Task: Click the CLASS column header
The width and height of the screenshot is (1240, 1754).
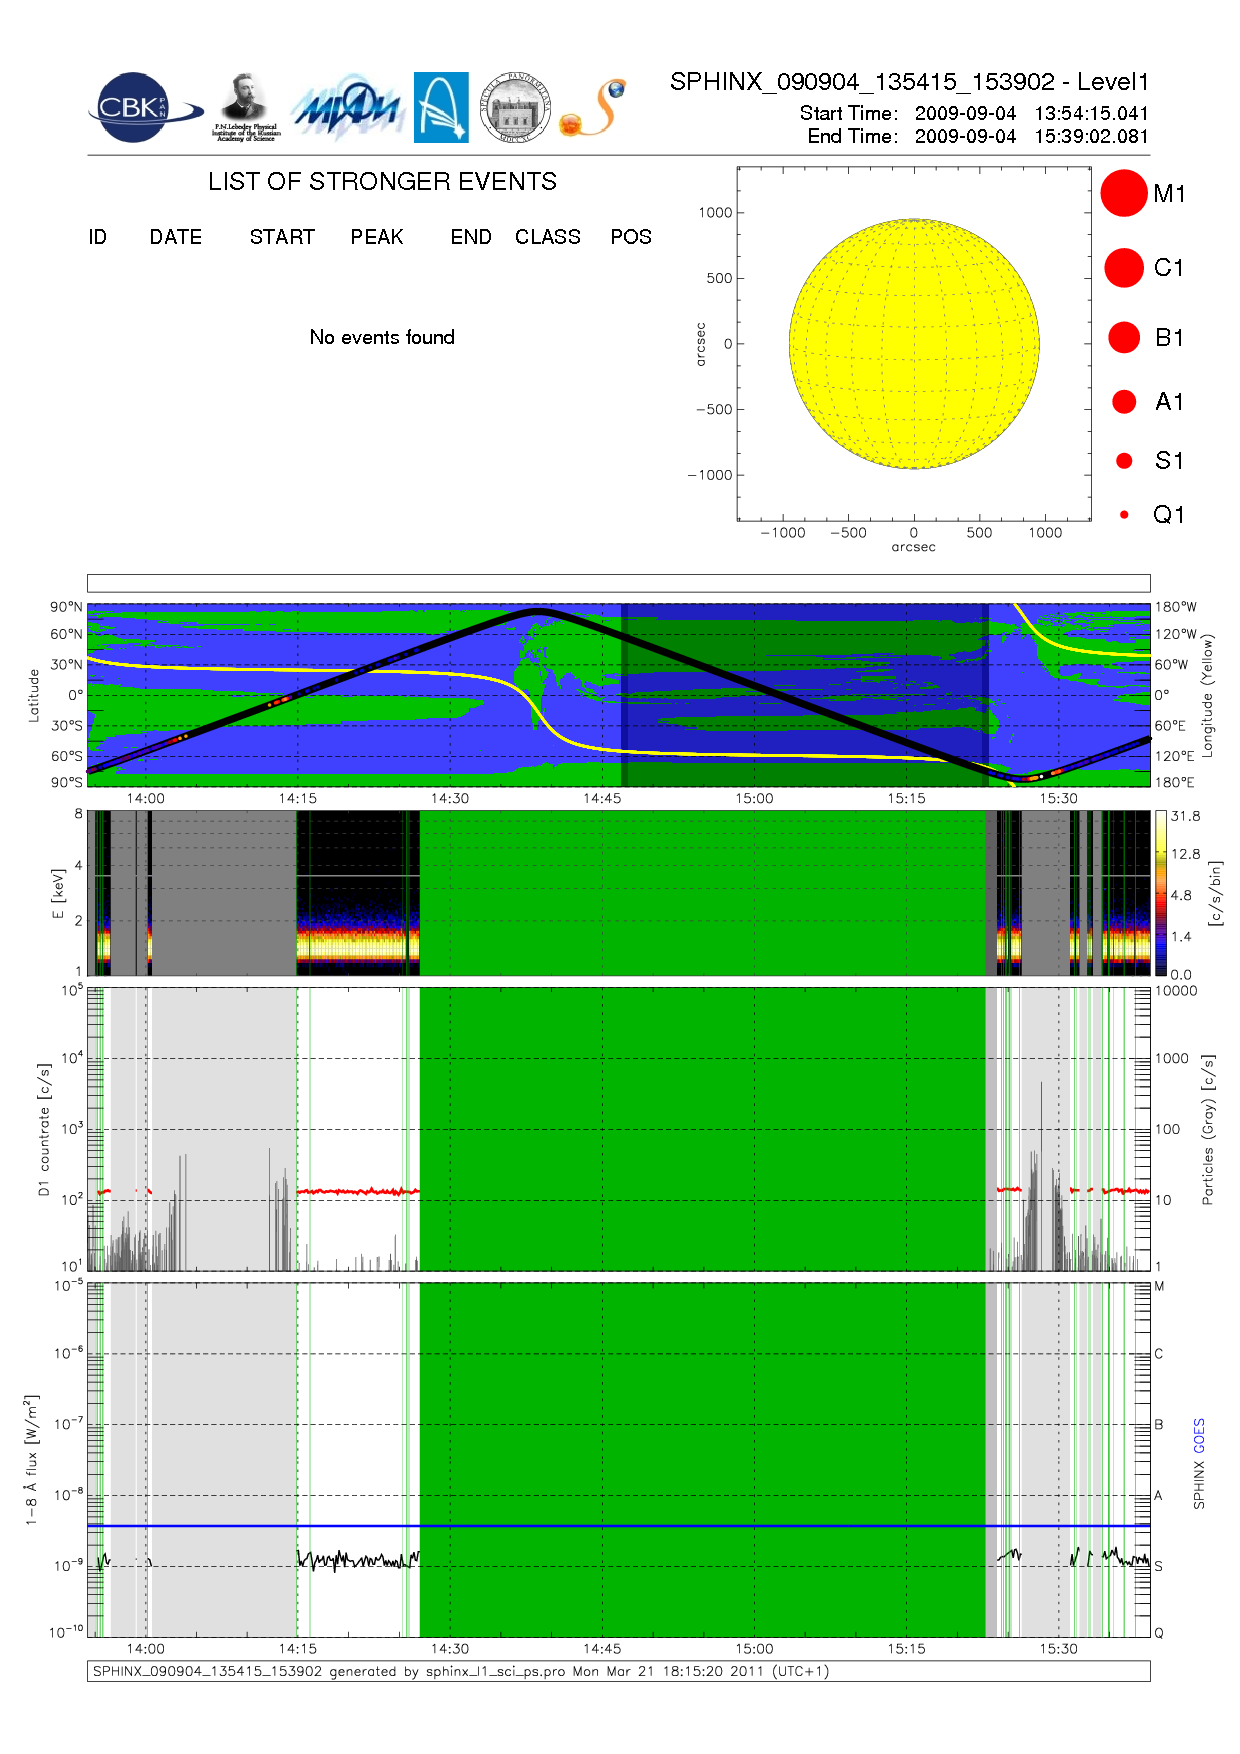Action: [x=547, y=237]
